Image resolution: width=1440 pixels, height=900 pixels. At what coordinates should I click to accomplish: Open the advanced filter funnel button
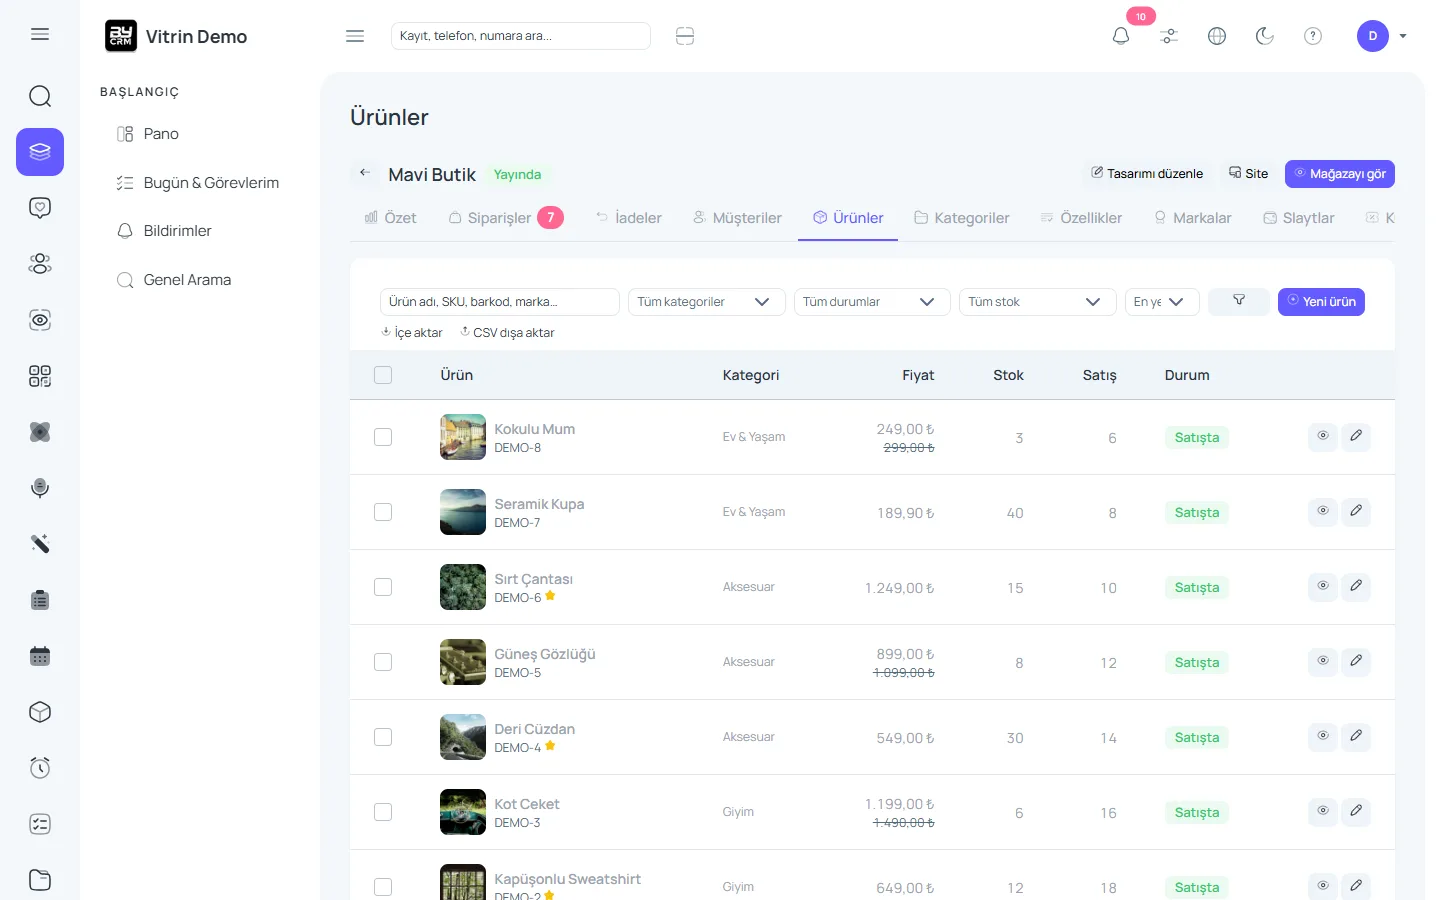1239,301
